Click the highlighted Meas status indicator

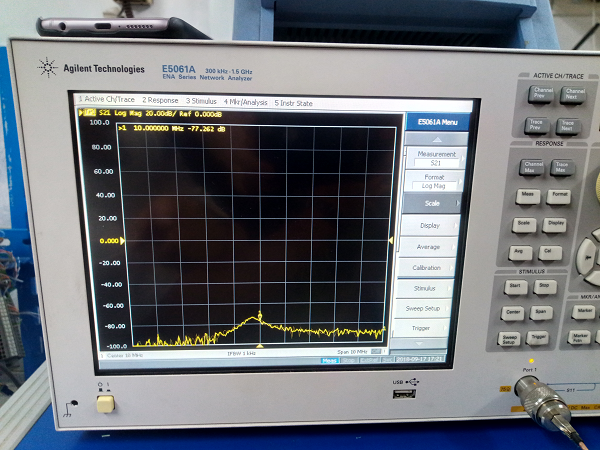pyautogui.click(x=329, y=360)
